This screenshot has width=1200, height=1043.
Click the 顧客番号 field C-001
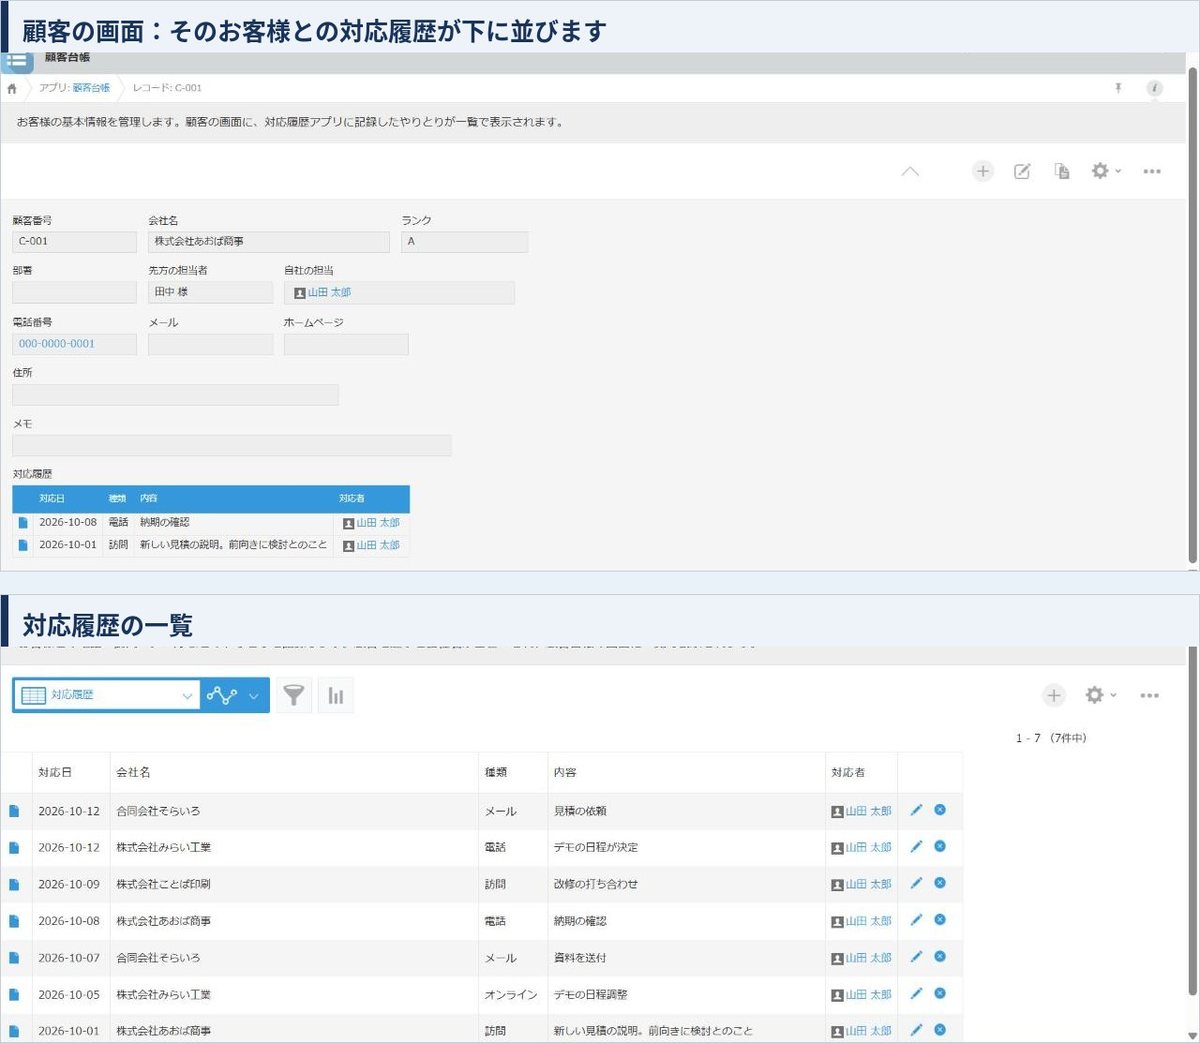74,242
